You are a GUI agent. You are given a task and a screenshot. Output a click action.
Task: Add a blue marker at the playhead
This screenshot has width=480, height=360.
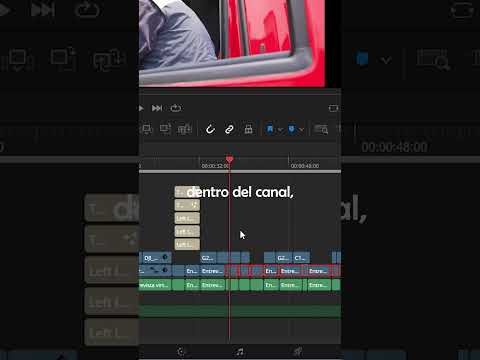(292, 129)
